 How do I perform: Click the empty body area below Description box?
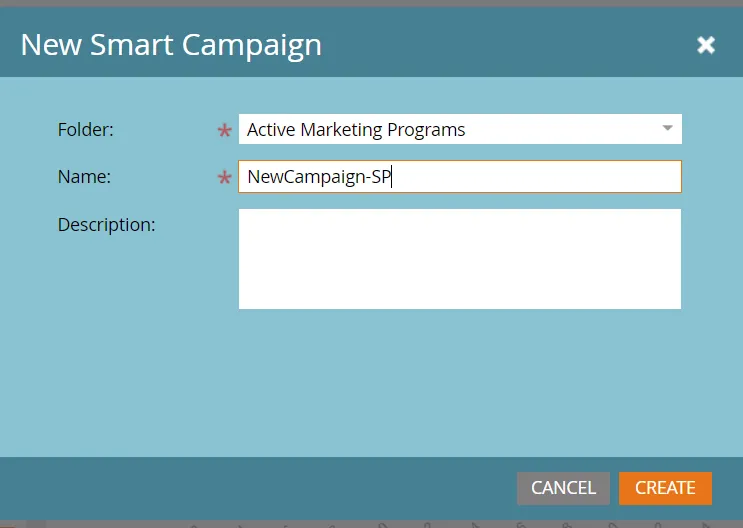pyautogui.click(x=400, y=380)
